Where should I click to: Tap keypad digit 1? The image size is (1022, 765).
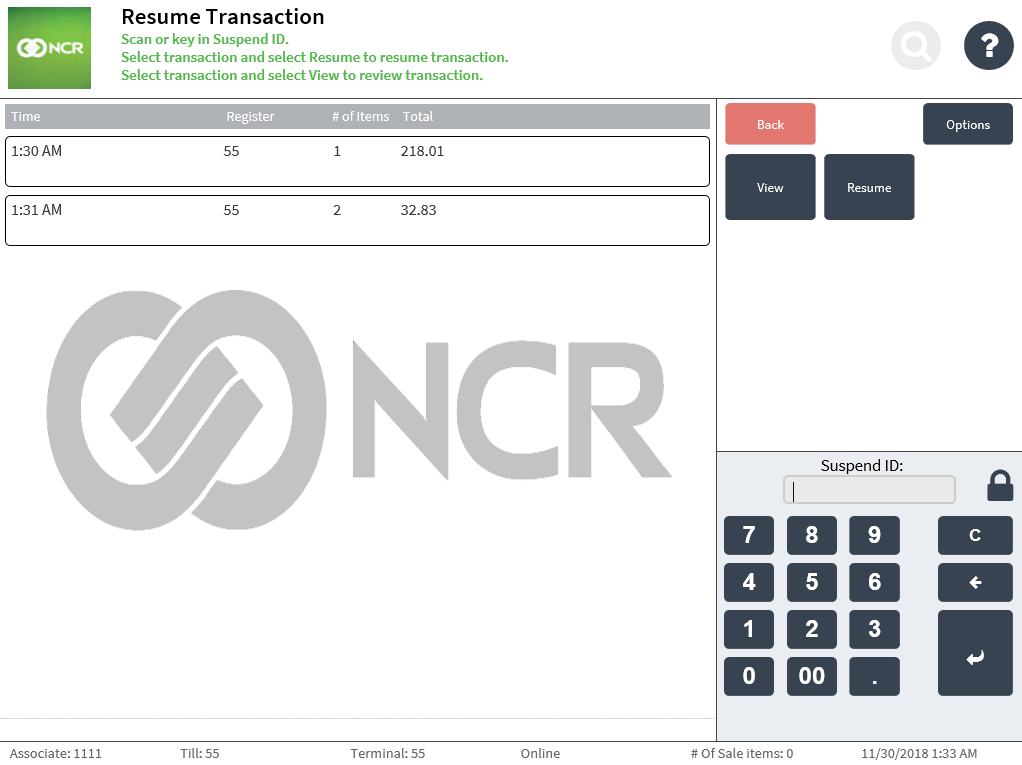(749, 629)
